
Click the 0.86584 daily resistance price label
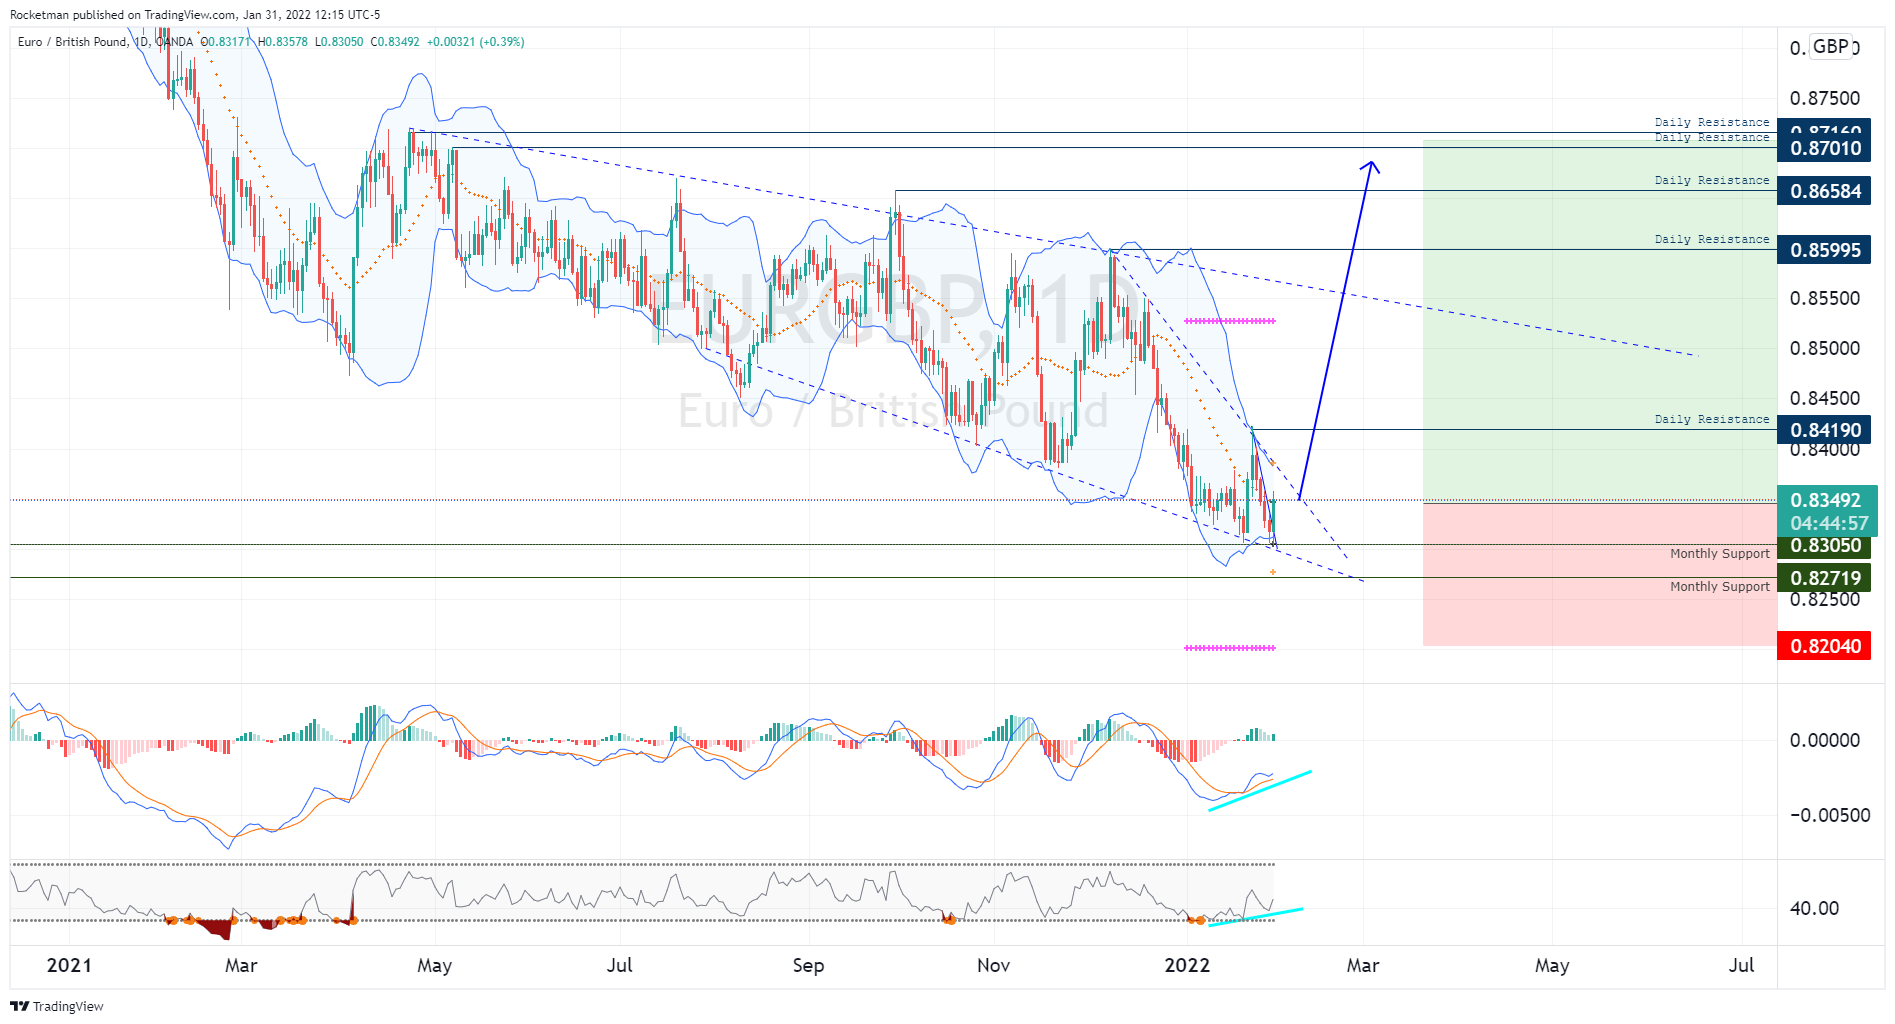1824,191
